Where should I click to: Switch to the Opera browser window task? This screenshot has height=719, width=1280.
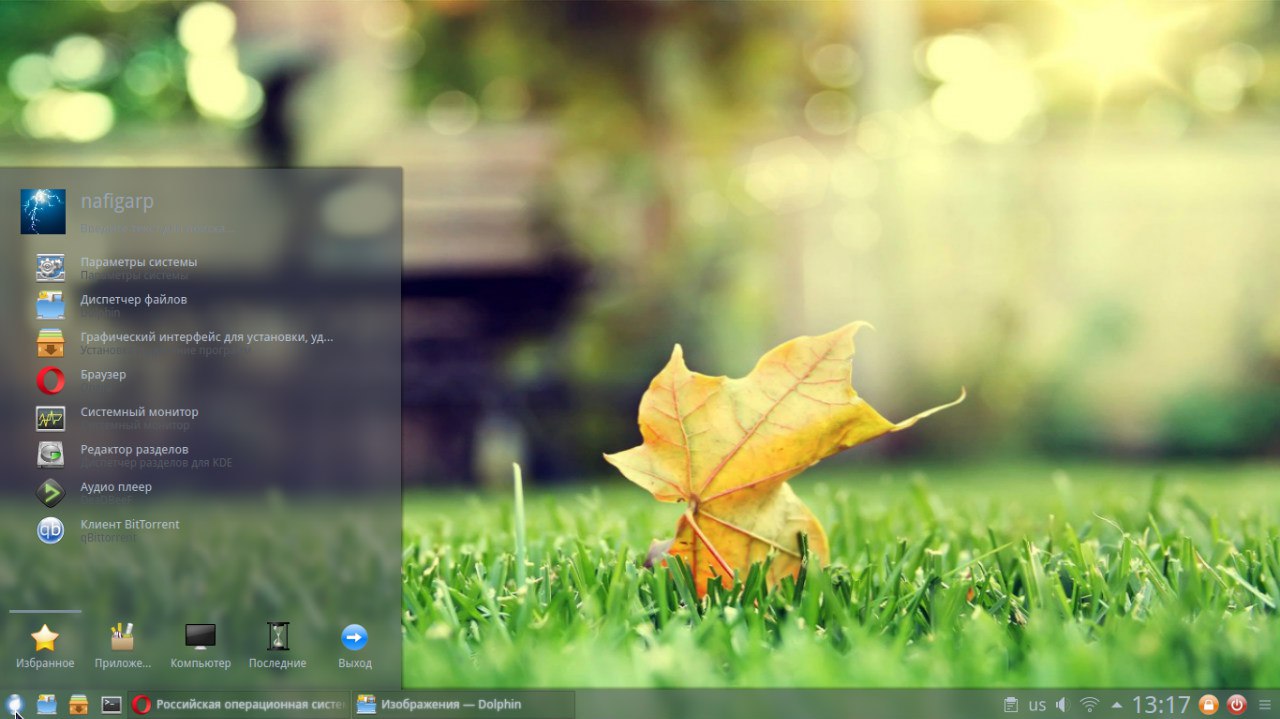[239, 705]
